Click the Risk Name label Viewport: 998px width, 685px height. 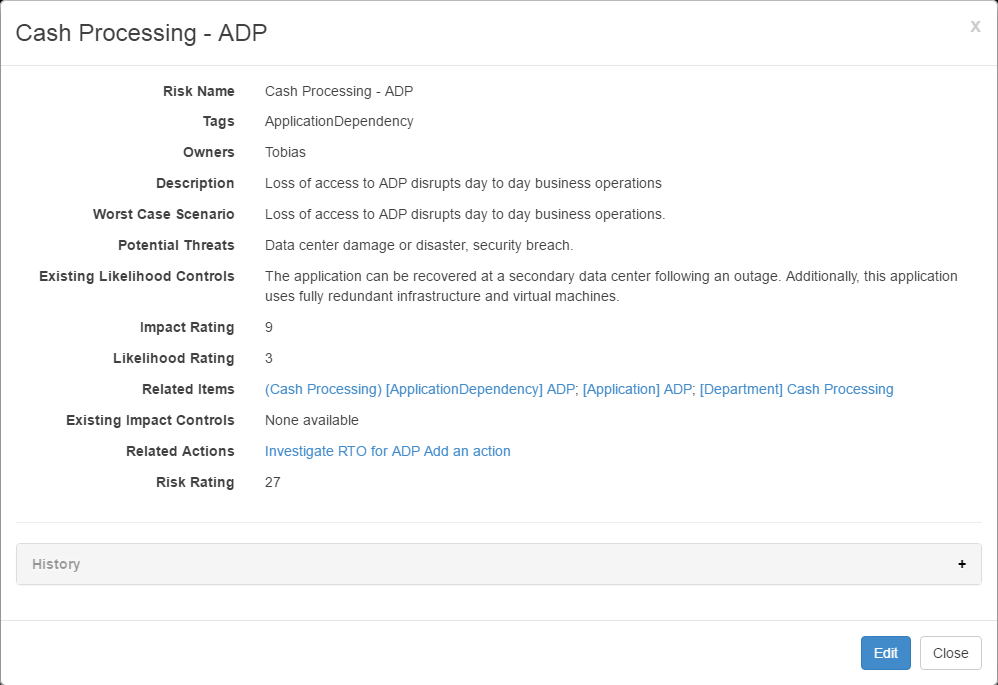click(x=199, y=91)
